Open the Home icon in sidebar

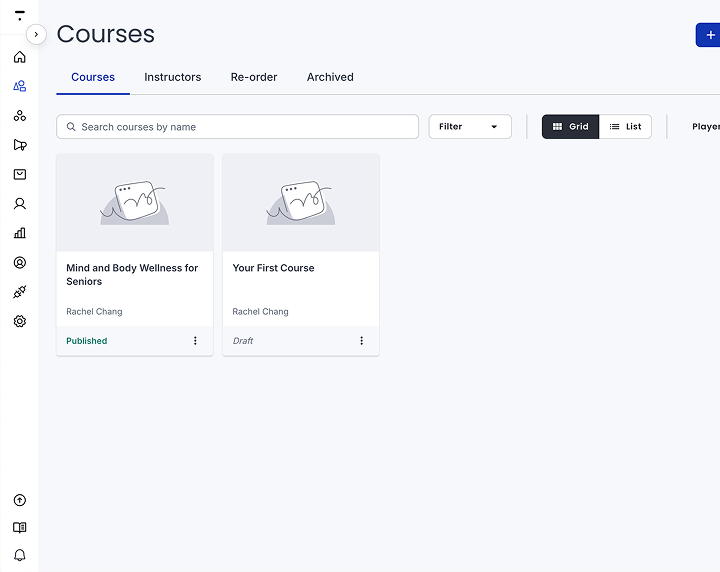[x=19, y=57]
